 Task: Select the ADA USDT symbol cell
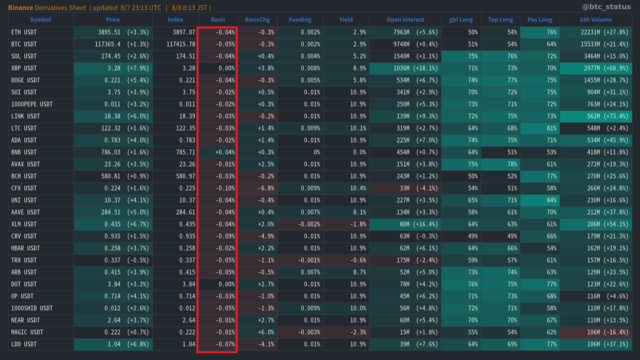tap(41, 140)
